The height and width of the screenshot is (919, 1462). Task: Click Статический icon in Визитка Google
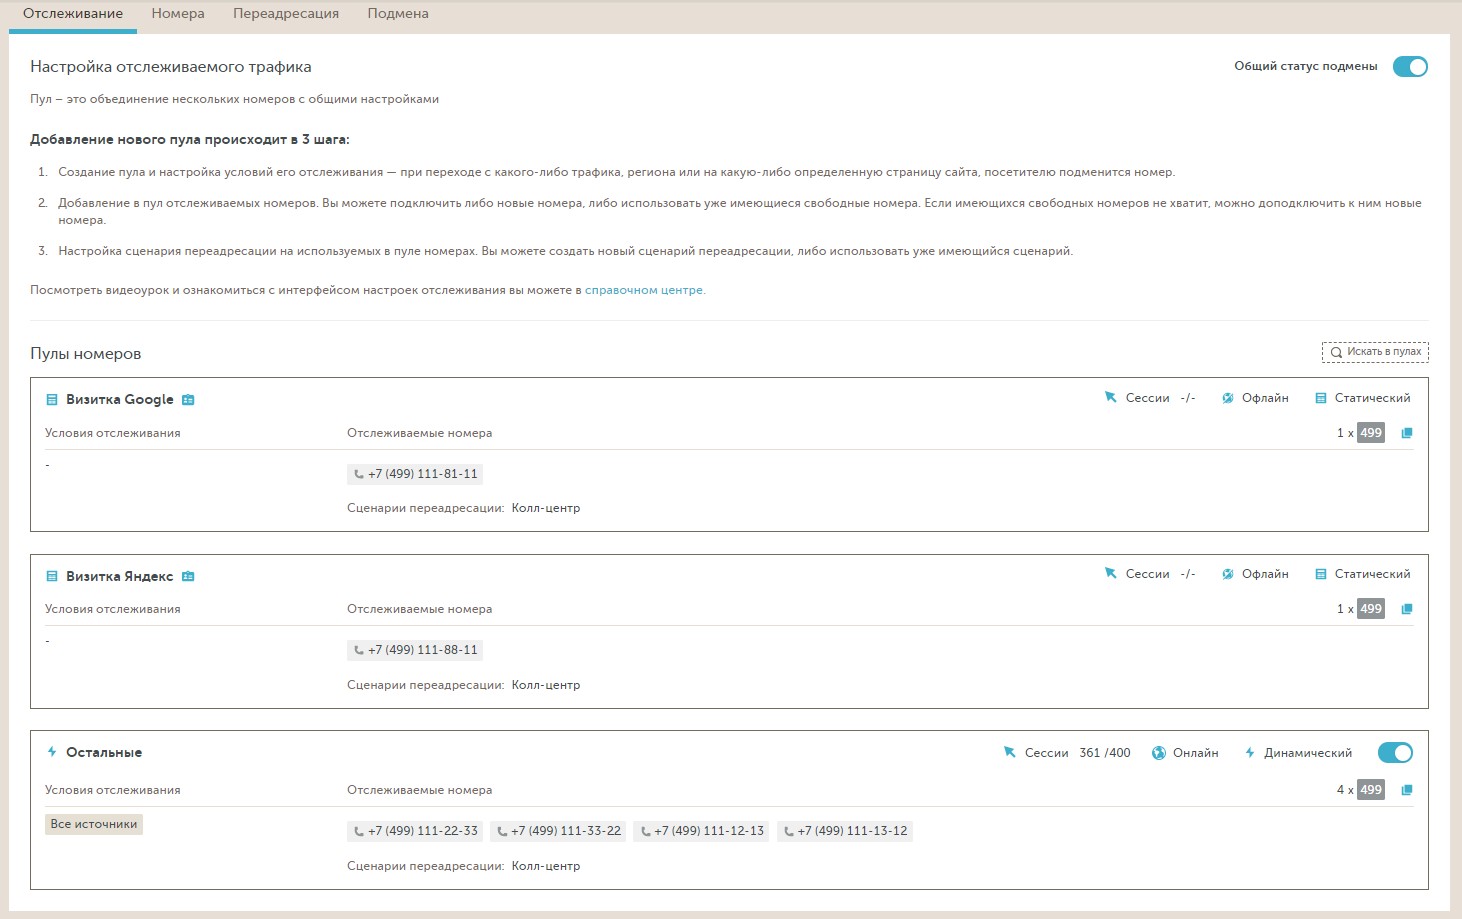point(1321,398)
